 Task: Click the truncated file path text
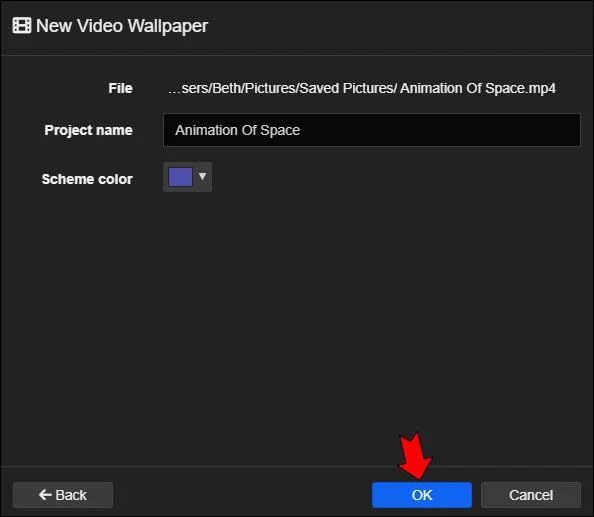pyautogui.click(x=362, y=88)
